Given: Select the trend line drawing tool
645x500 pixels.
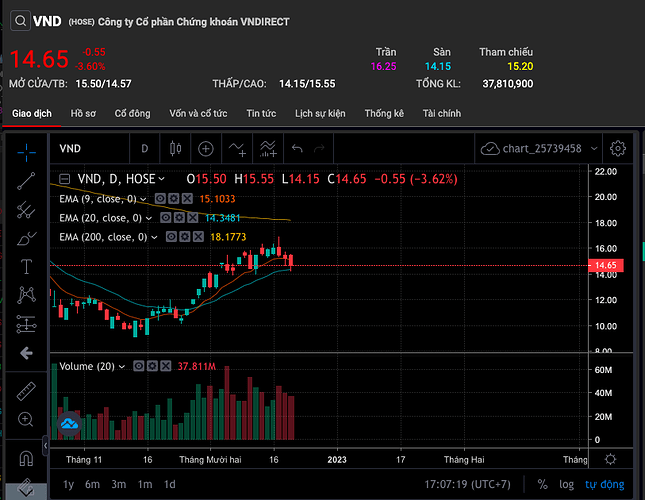Looking at the screenshot, I should (26, 181).
